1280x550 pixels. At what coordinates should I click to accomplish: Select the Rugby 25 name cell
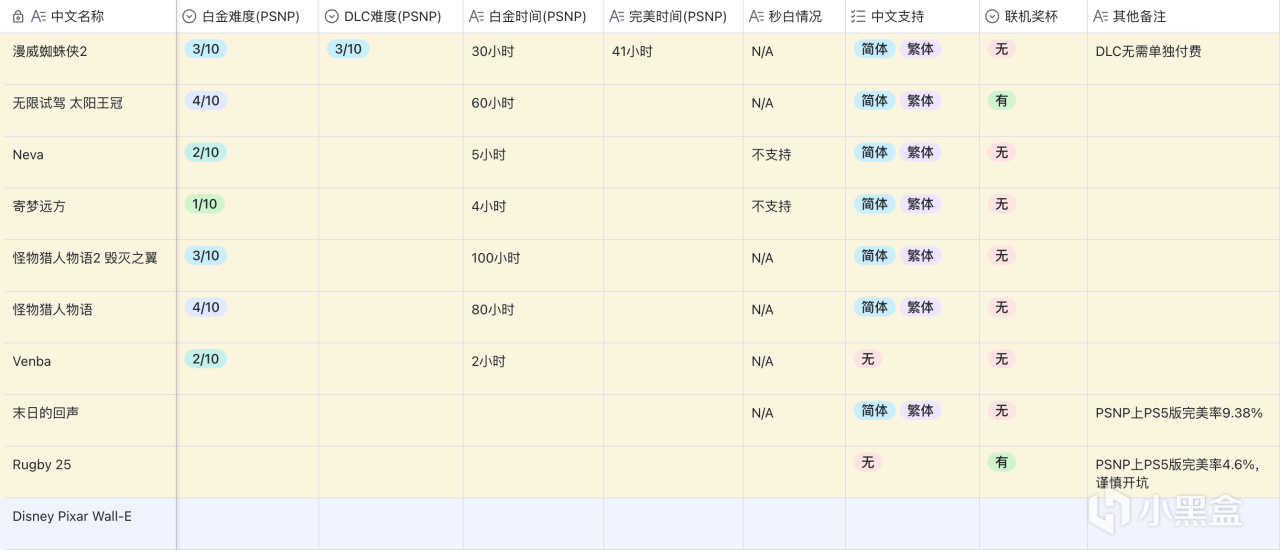click(88, 473)
